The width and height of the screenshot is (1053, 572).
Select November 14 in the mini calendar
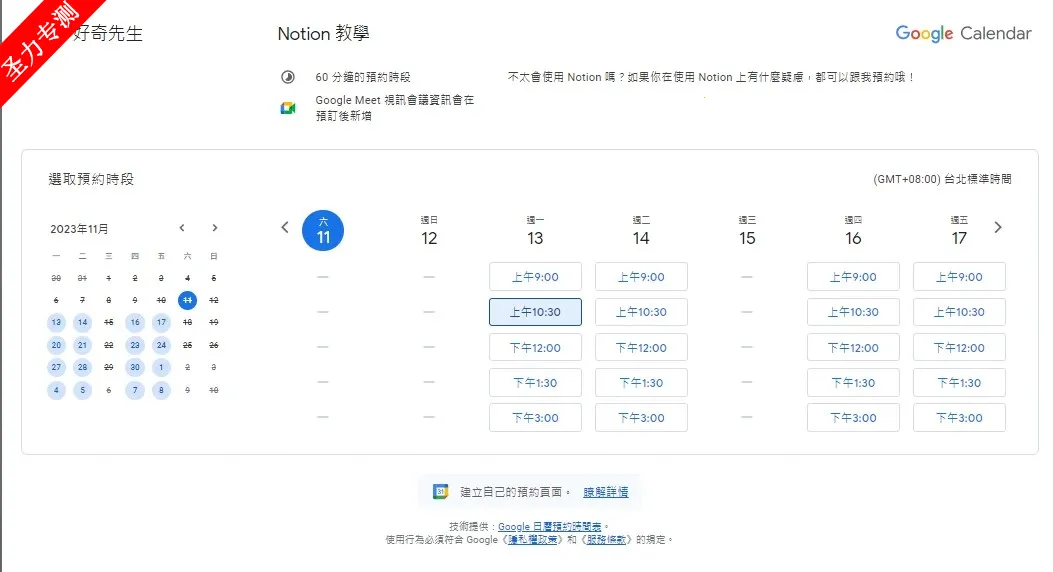(83, 322)
